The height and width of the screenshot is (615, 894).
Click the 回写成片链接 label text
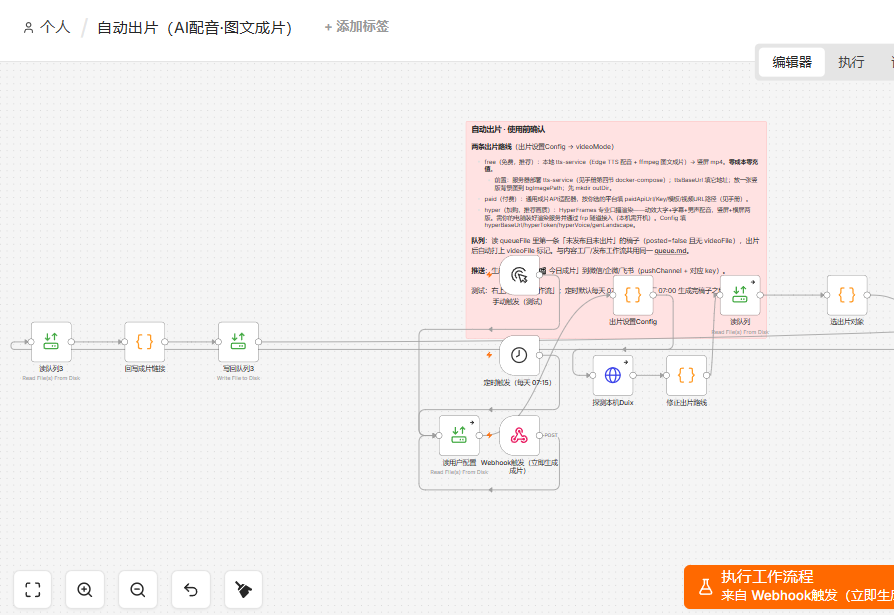(x=145, y=369)
